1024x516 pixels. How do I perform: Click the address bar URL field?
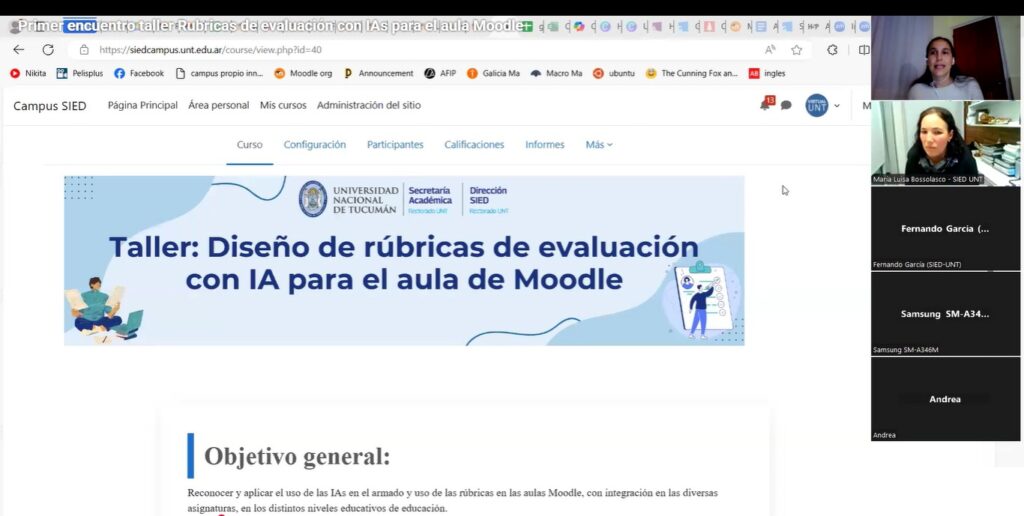coord(400,50)
